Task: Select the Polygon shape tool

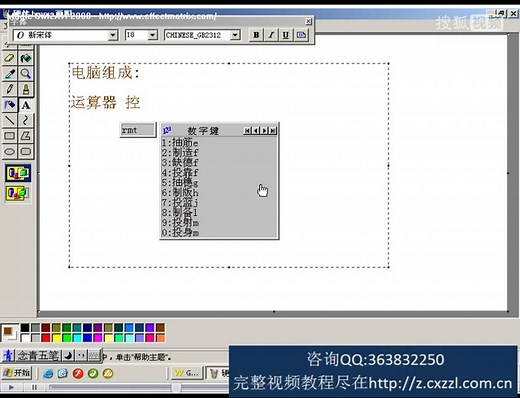Action: click(x=26, y=136)
